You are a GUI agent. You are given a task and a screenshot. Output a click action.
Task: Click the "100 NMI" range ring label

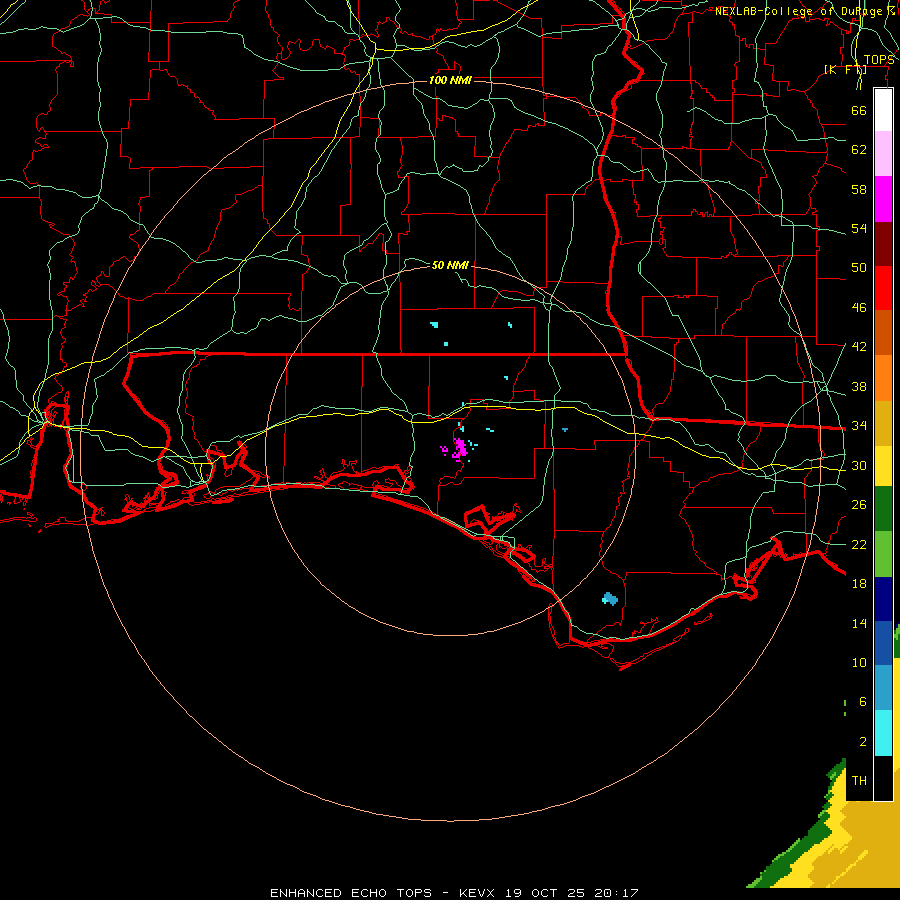pyautogui.click(x=450, y=80)
